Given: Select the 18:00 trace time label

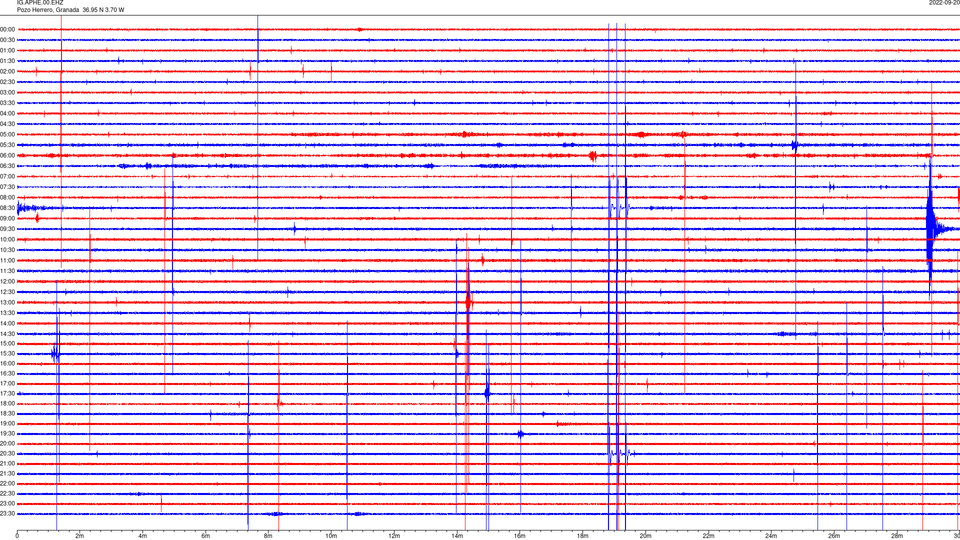Looking at the screenshot, I should (7, 403).
